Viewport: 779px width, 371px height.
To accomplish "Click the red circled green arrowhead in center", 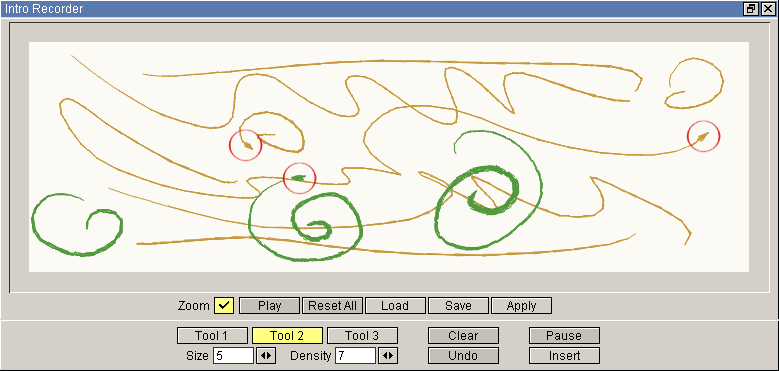I will click(x=300, y=178).
